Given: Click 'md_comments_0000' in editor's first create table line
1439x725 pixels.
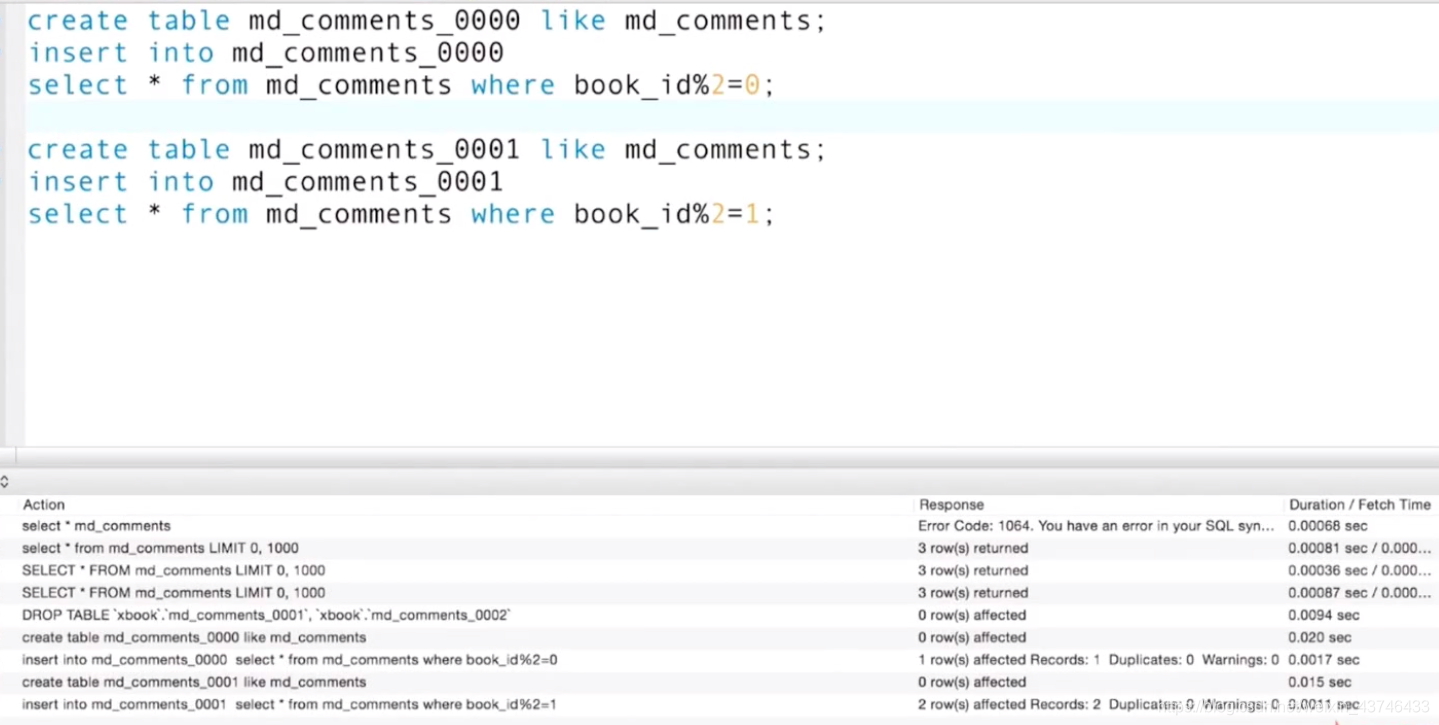Looking at the screenshot, I should point(385,21).
